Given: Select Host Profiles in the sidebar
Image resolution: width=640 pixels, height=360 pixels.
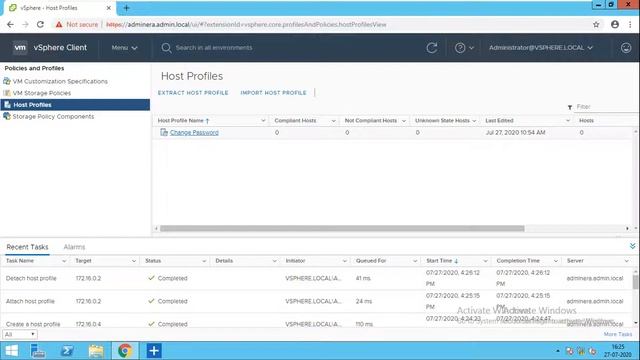Looking at the screenshot, I should [x=75, y=105].
